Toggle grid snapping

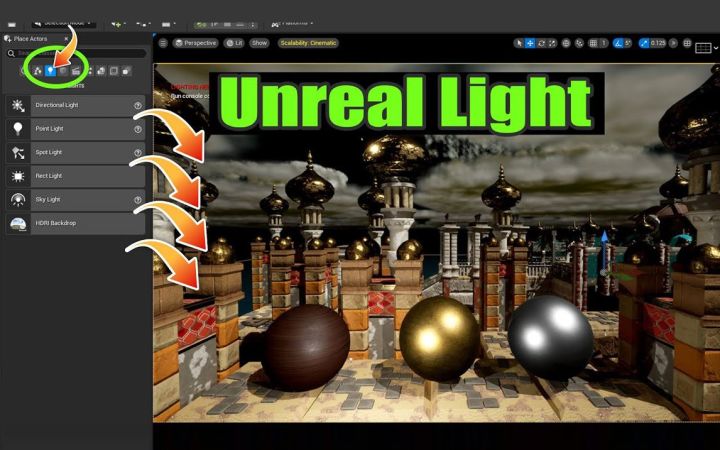pyautogui.click(x=593, y=43)
